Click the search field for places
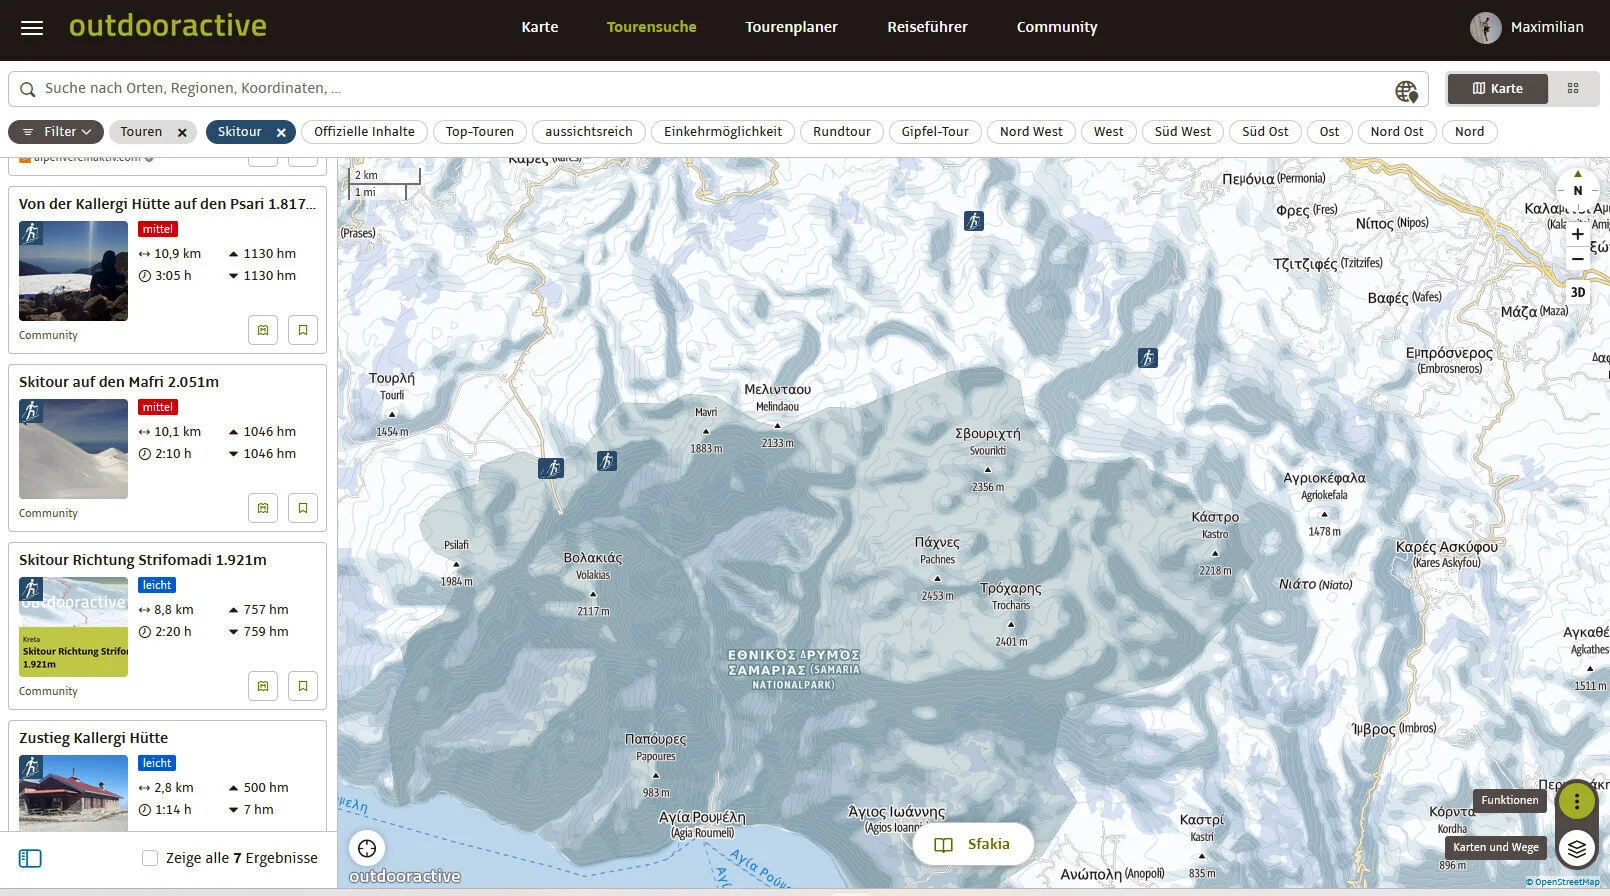The image size is (1610, 896). coord(700,89)
